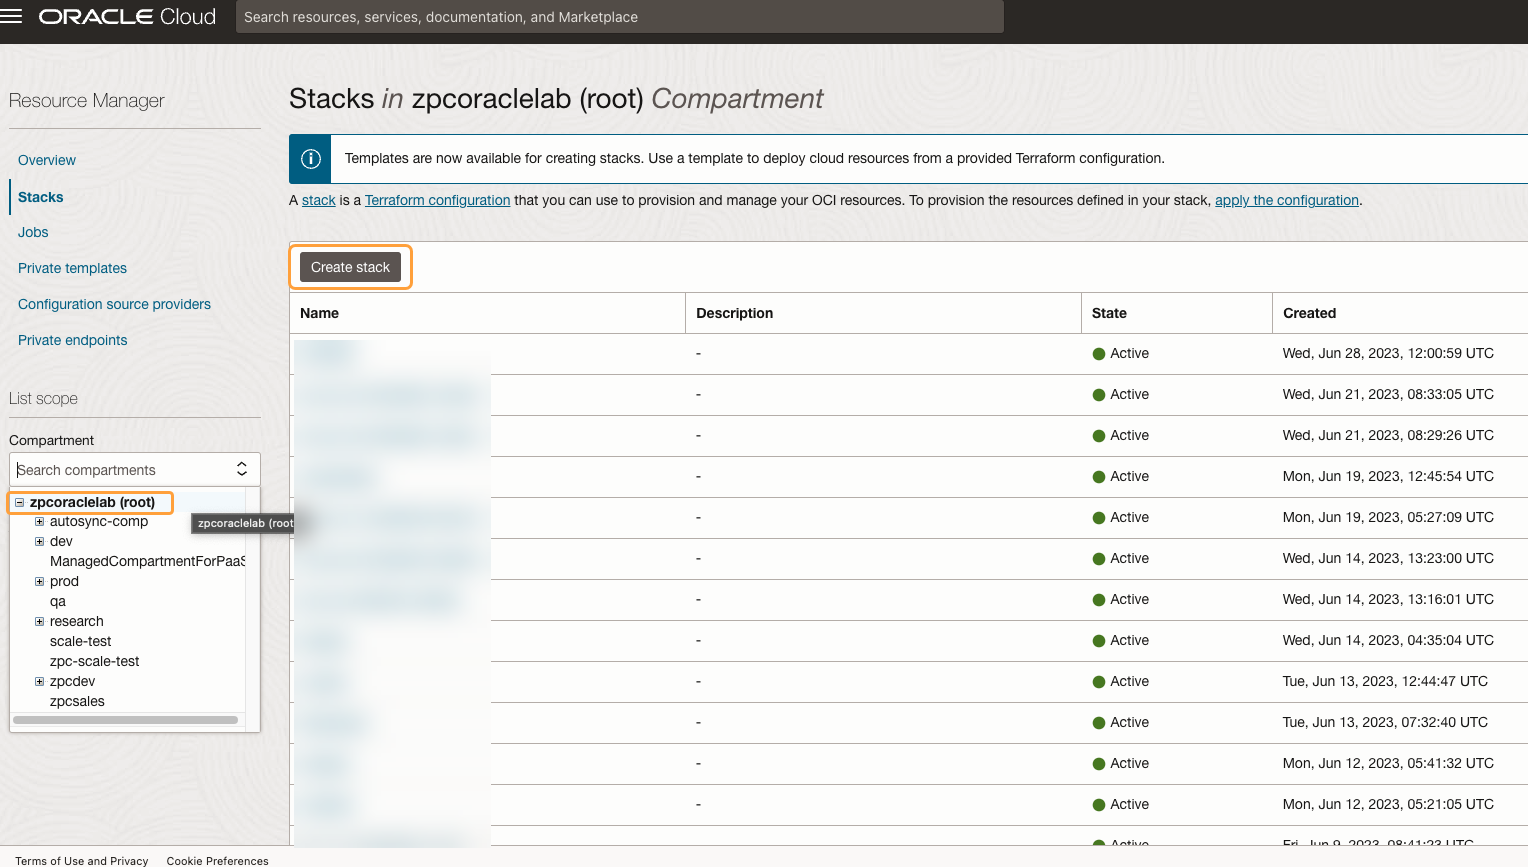The height and width of the screenshot is (867, 1528).
Task: Go to Configuration source providers
Action: (114, 304)
